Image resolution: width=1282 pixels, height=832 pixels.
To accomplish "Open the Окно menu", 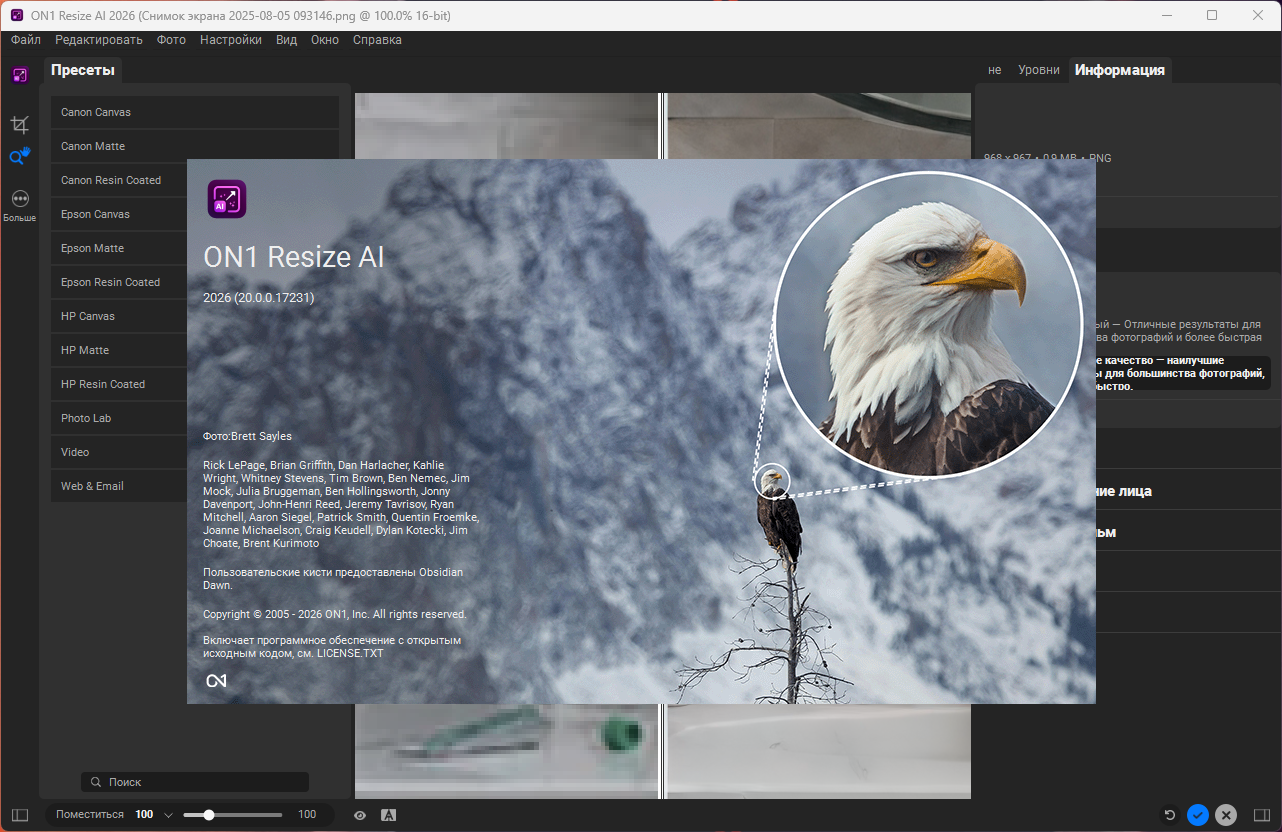I will tap(325, 40).
